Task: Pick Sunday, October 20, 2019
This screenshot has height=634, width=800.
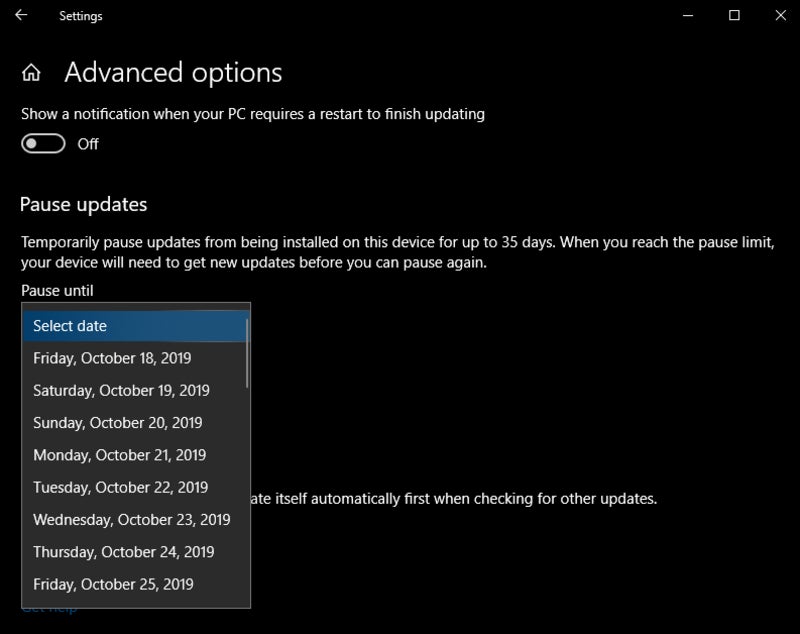Action: point(135,422)
